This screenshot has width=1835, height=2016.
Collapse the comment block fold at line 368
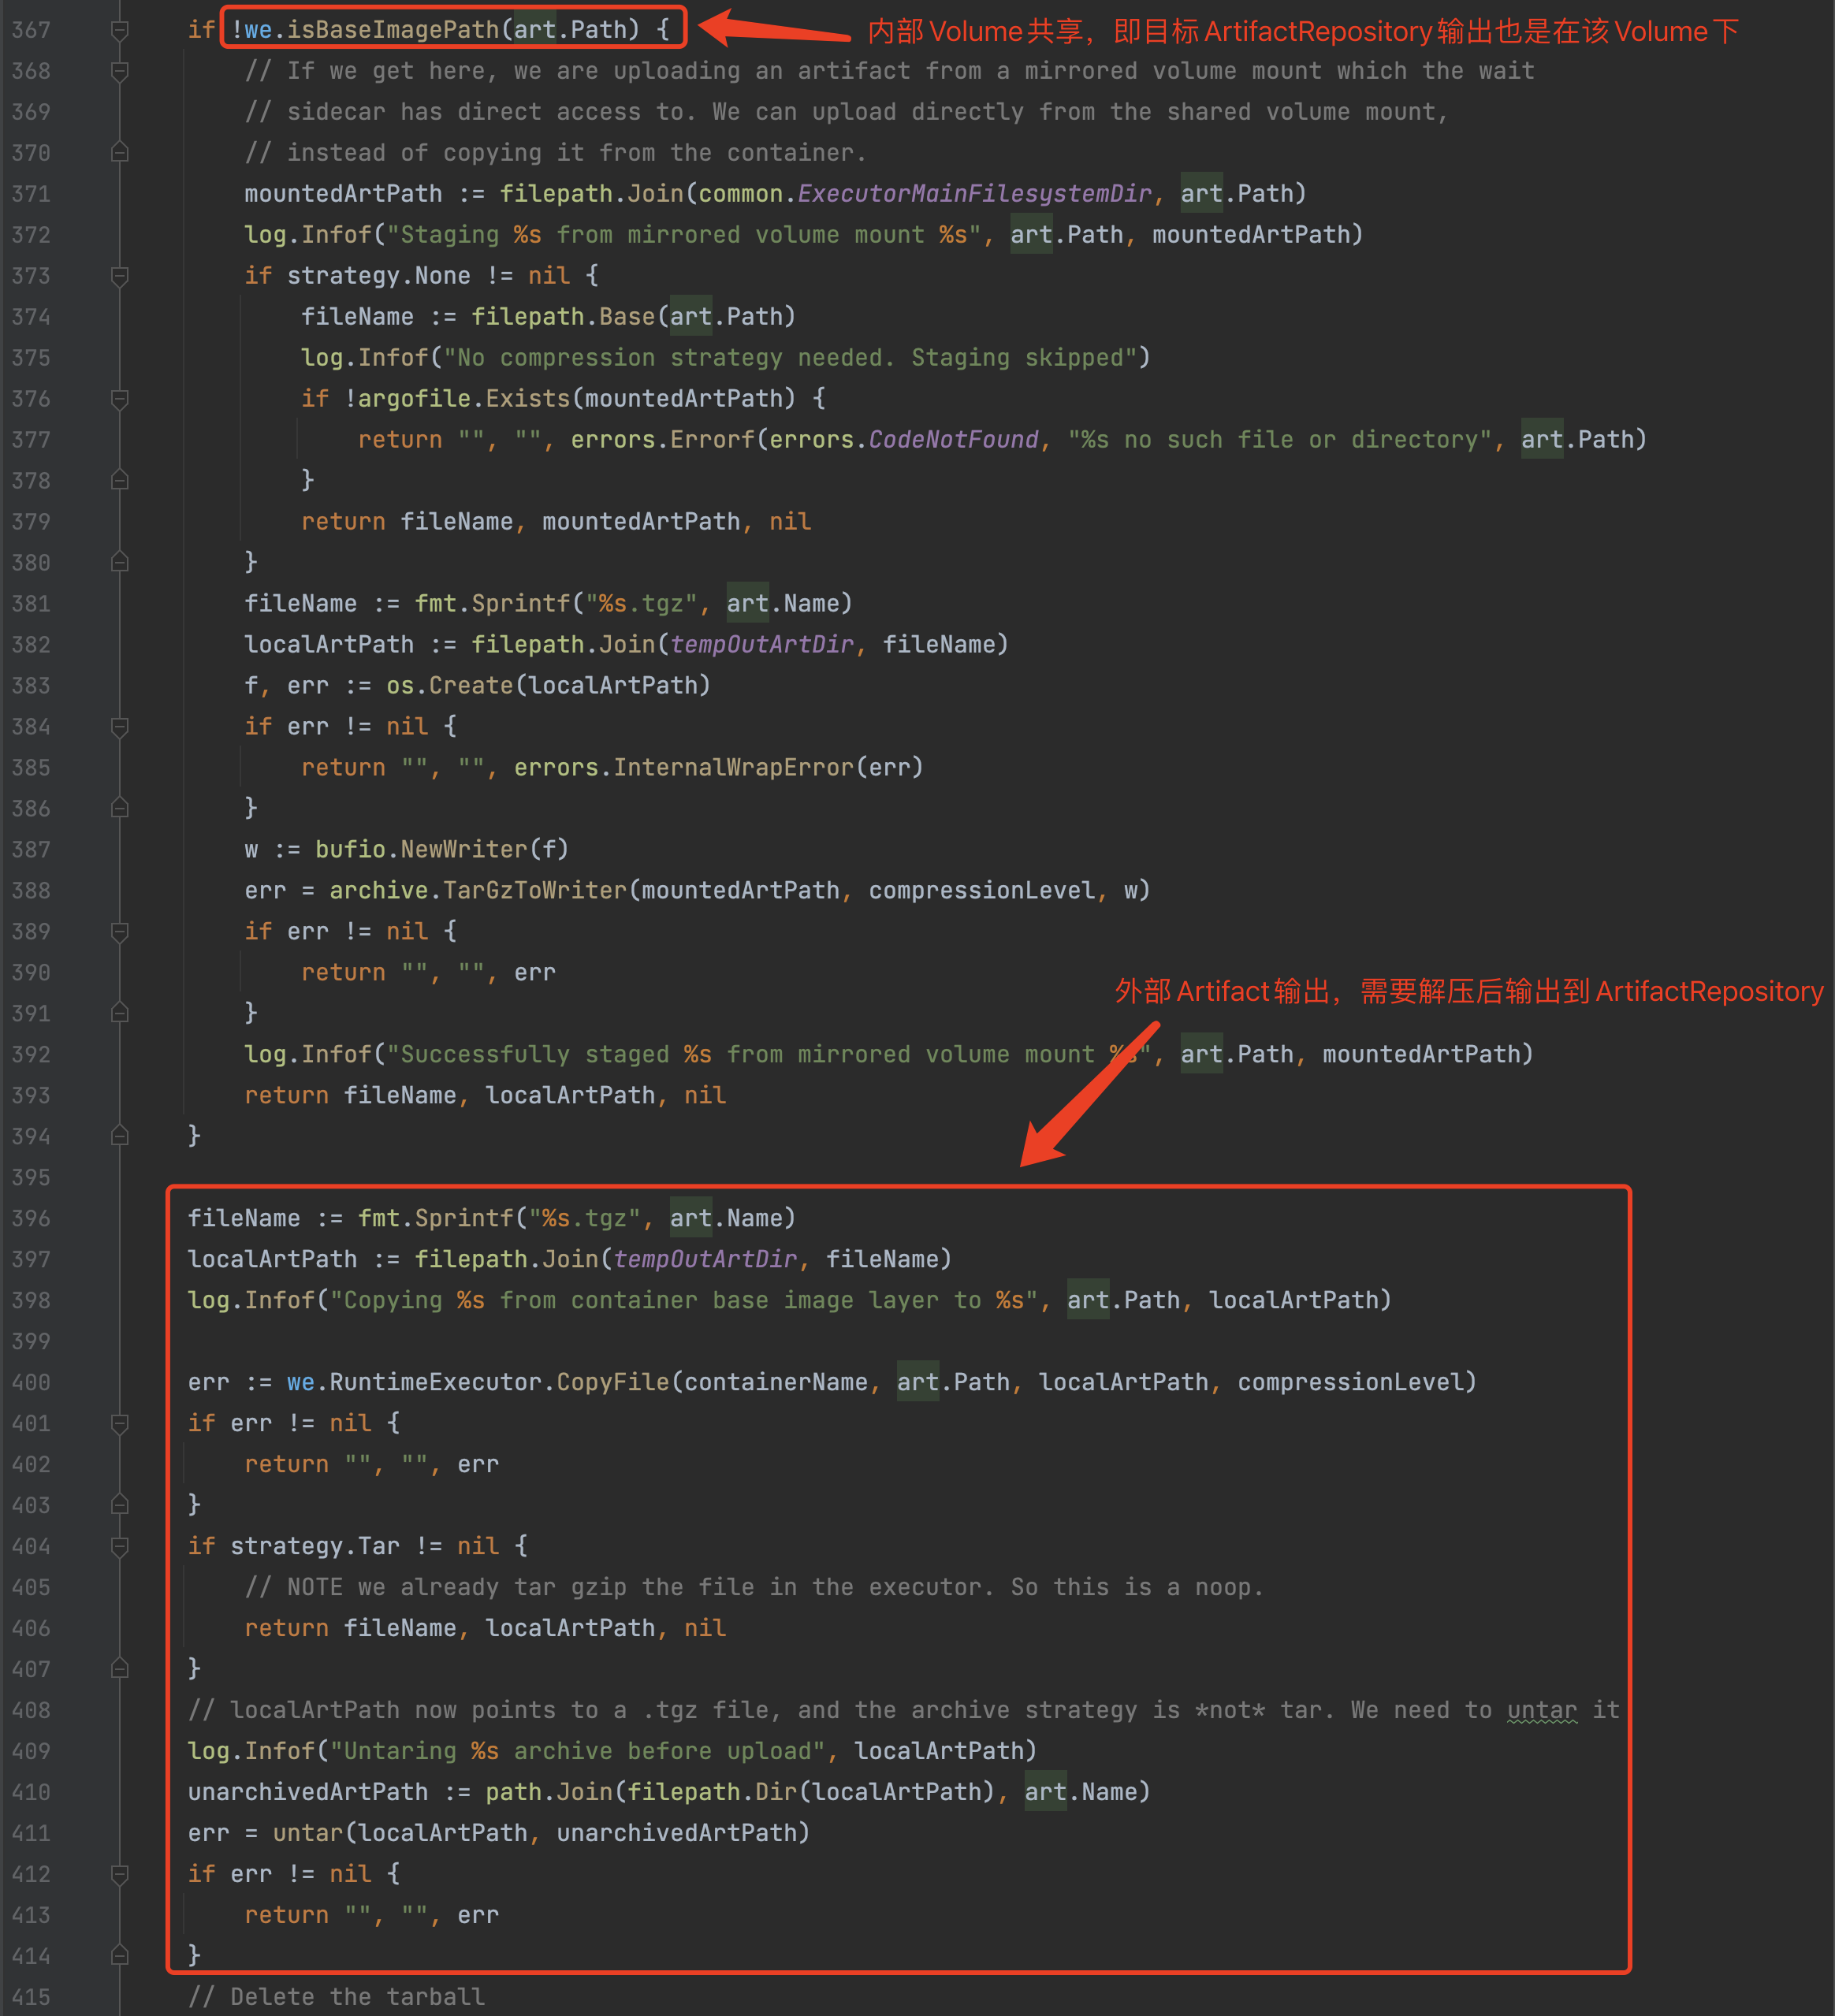(x=119, y=71)
